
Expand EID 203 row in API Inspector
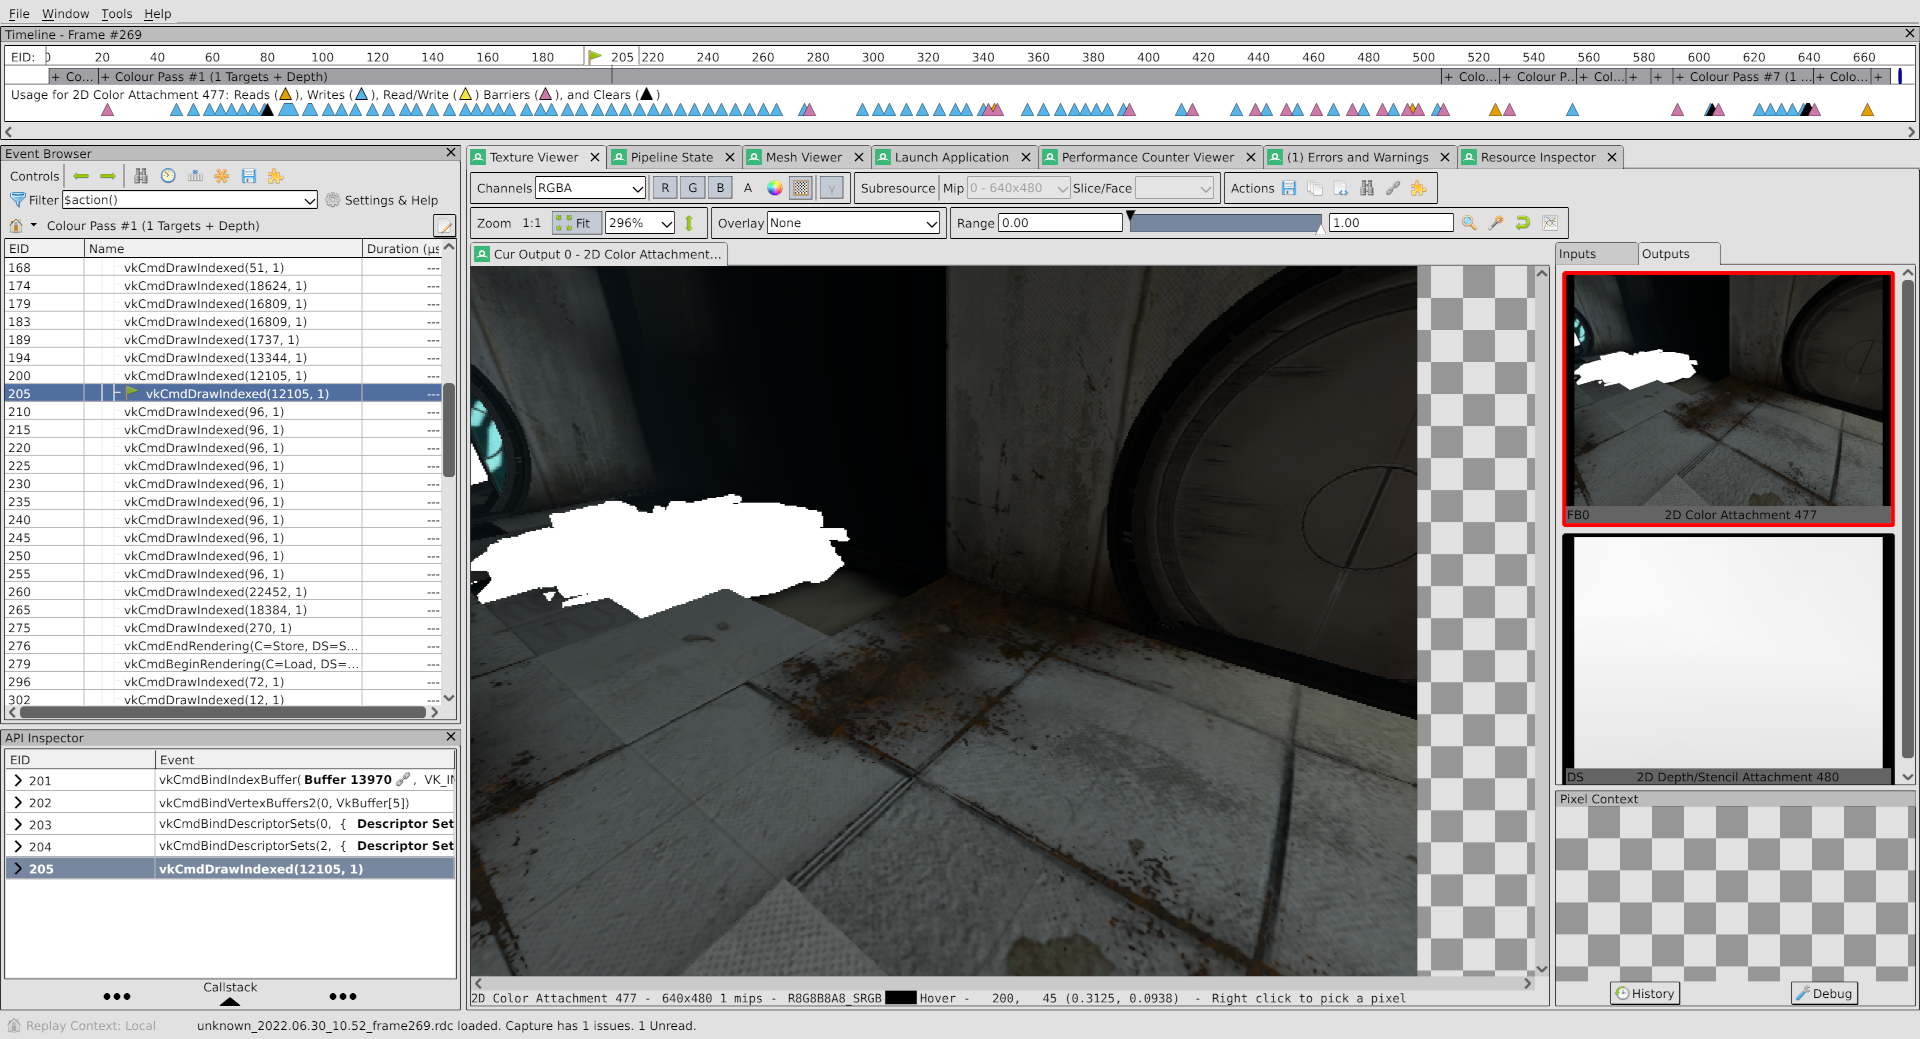pos(18,825)
